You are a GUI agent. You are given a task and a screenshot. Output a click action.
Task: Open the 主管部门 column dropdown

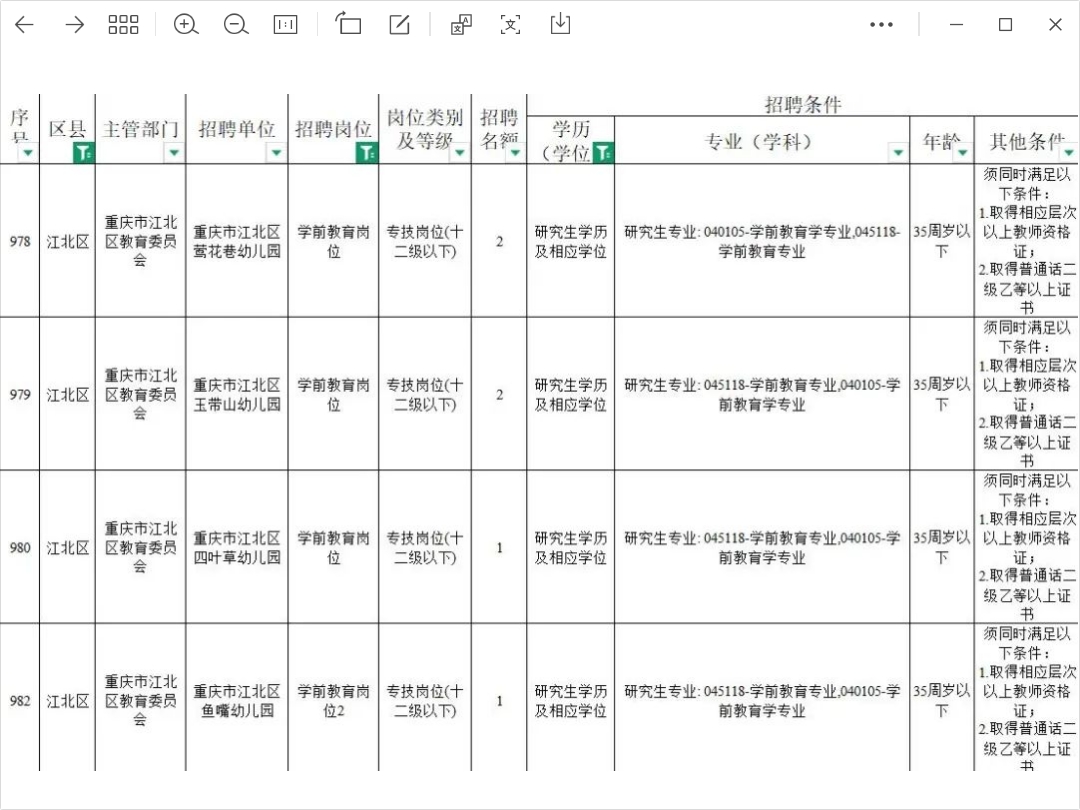click(x=173, y=152)
